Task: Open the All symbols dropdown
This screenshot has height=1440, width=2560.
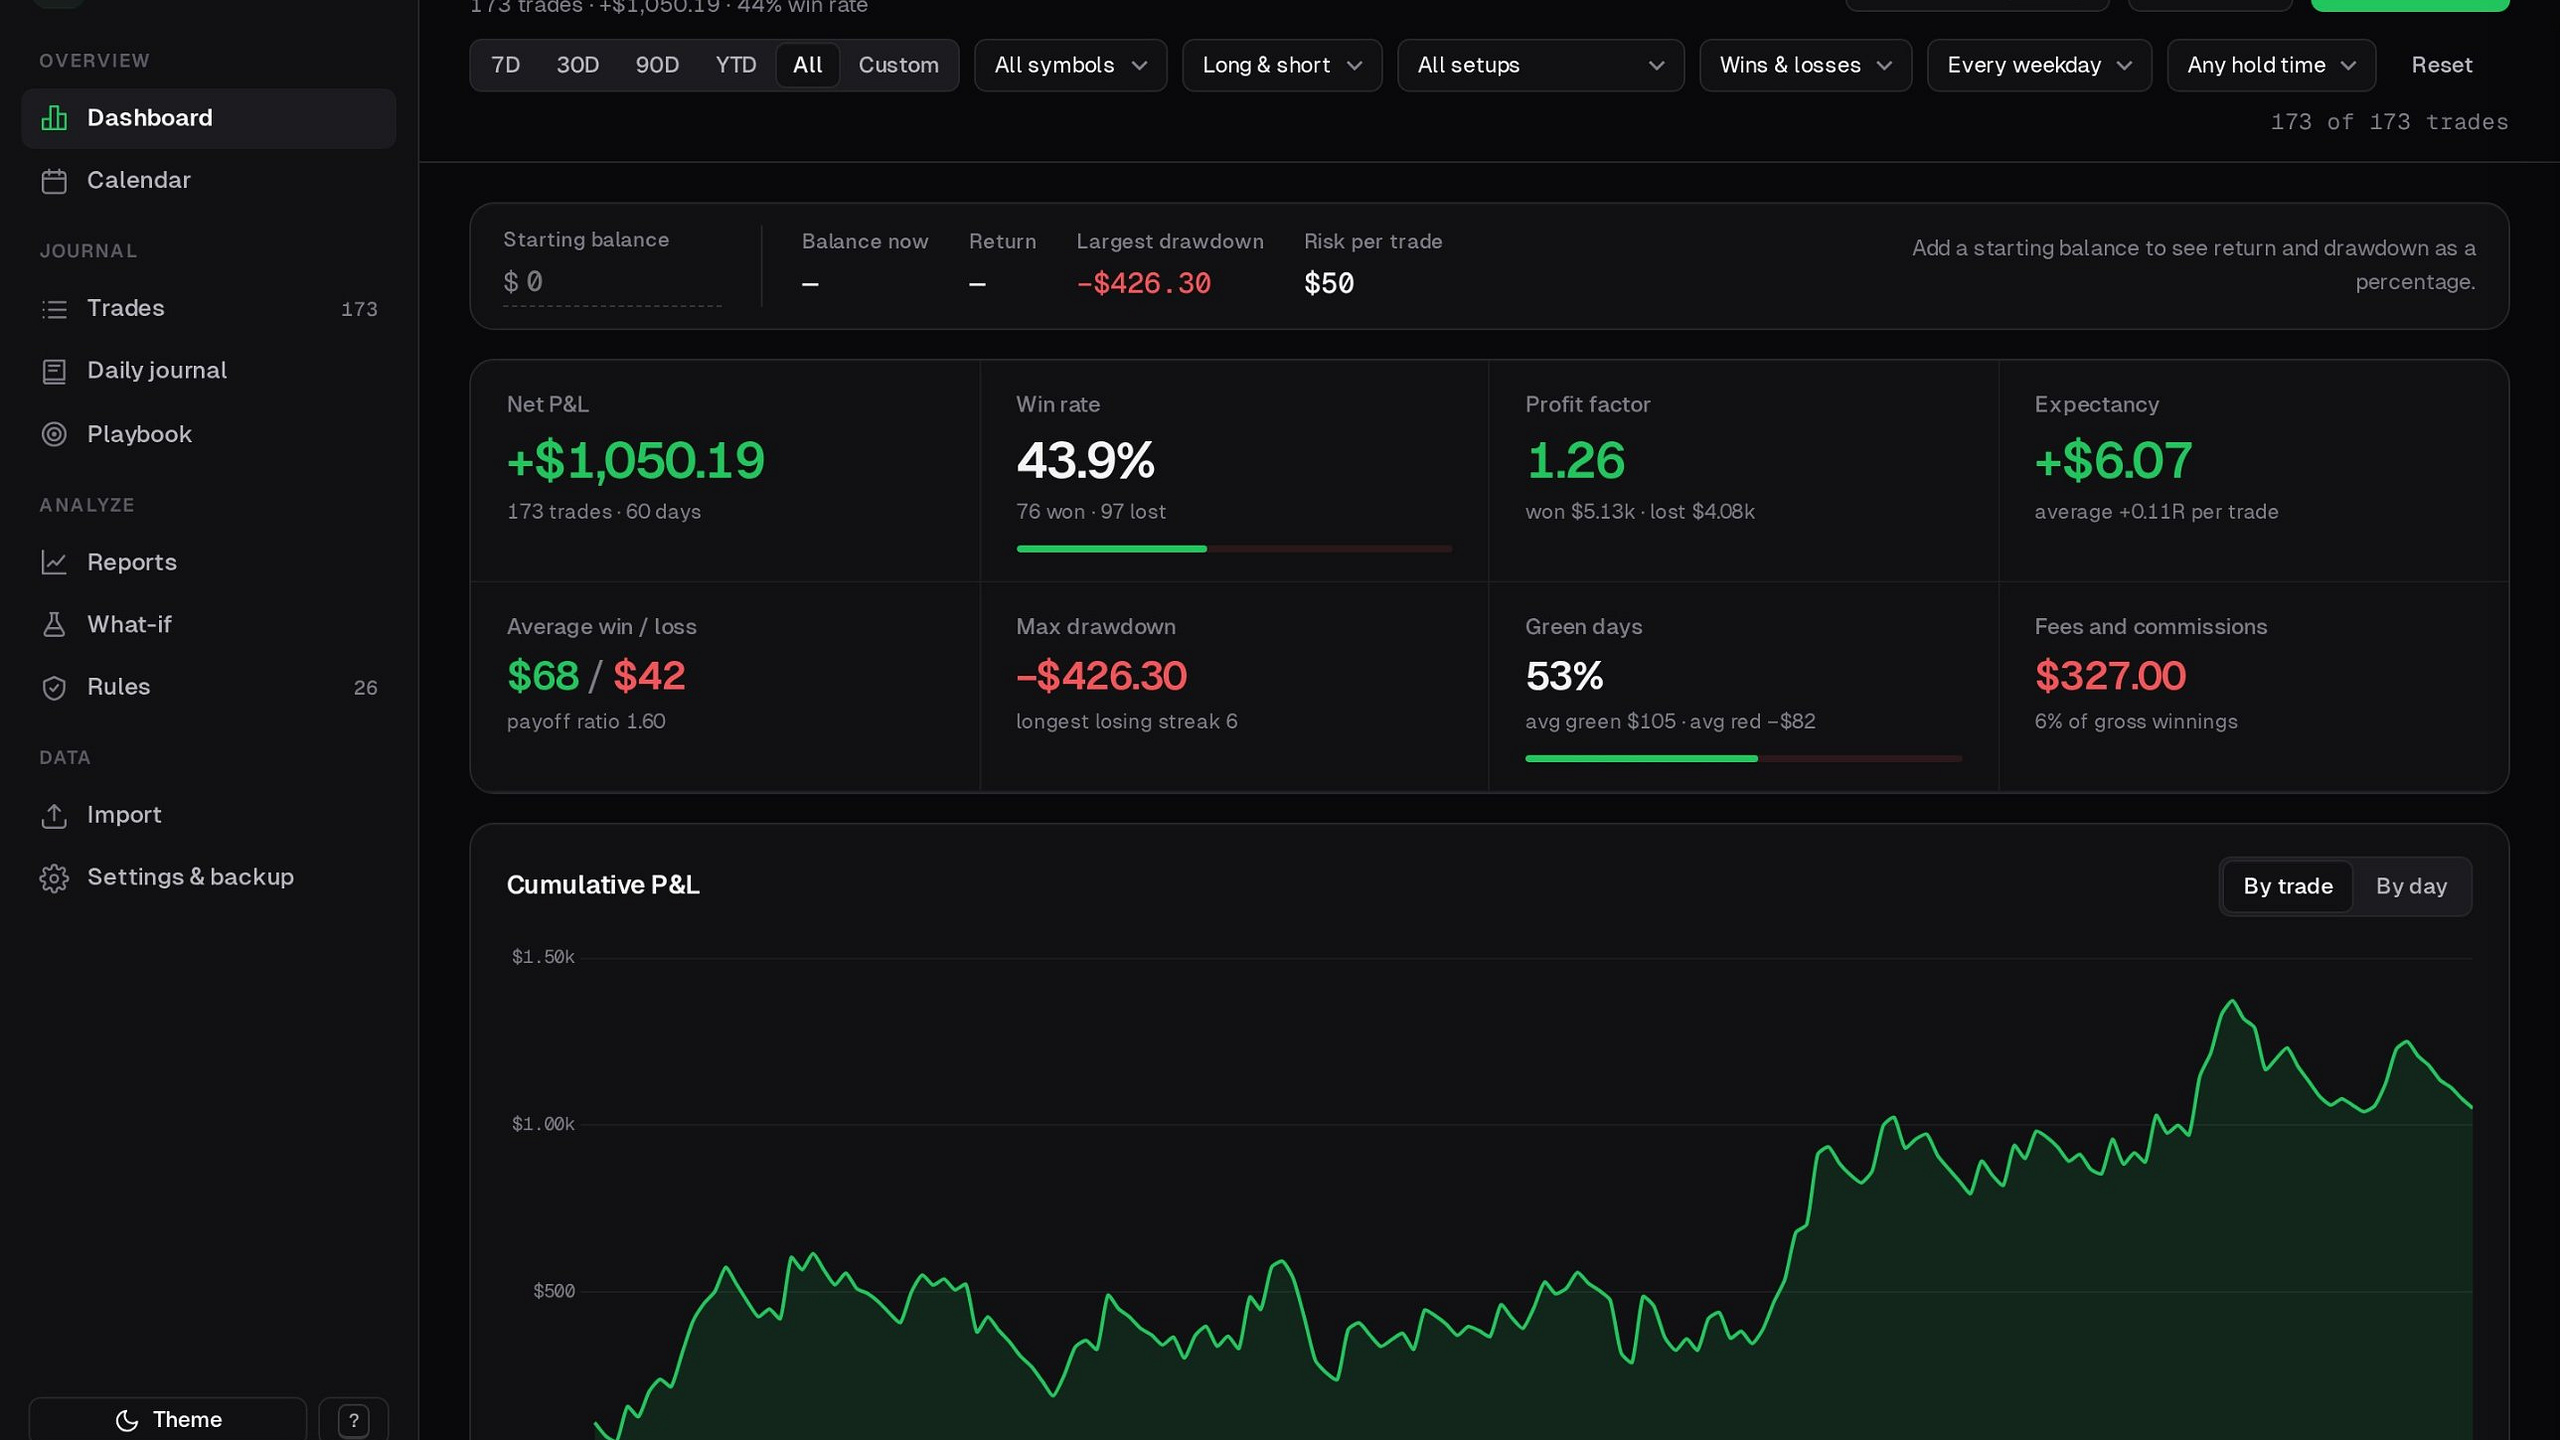Action: tap(1070, 65)
